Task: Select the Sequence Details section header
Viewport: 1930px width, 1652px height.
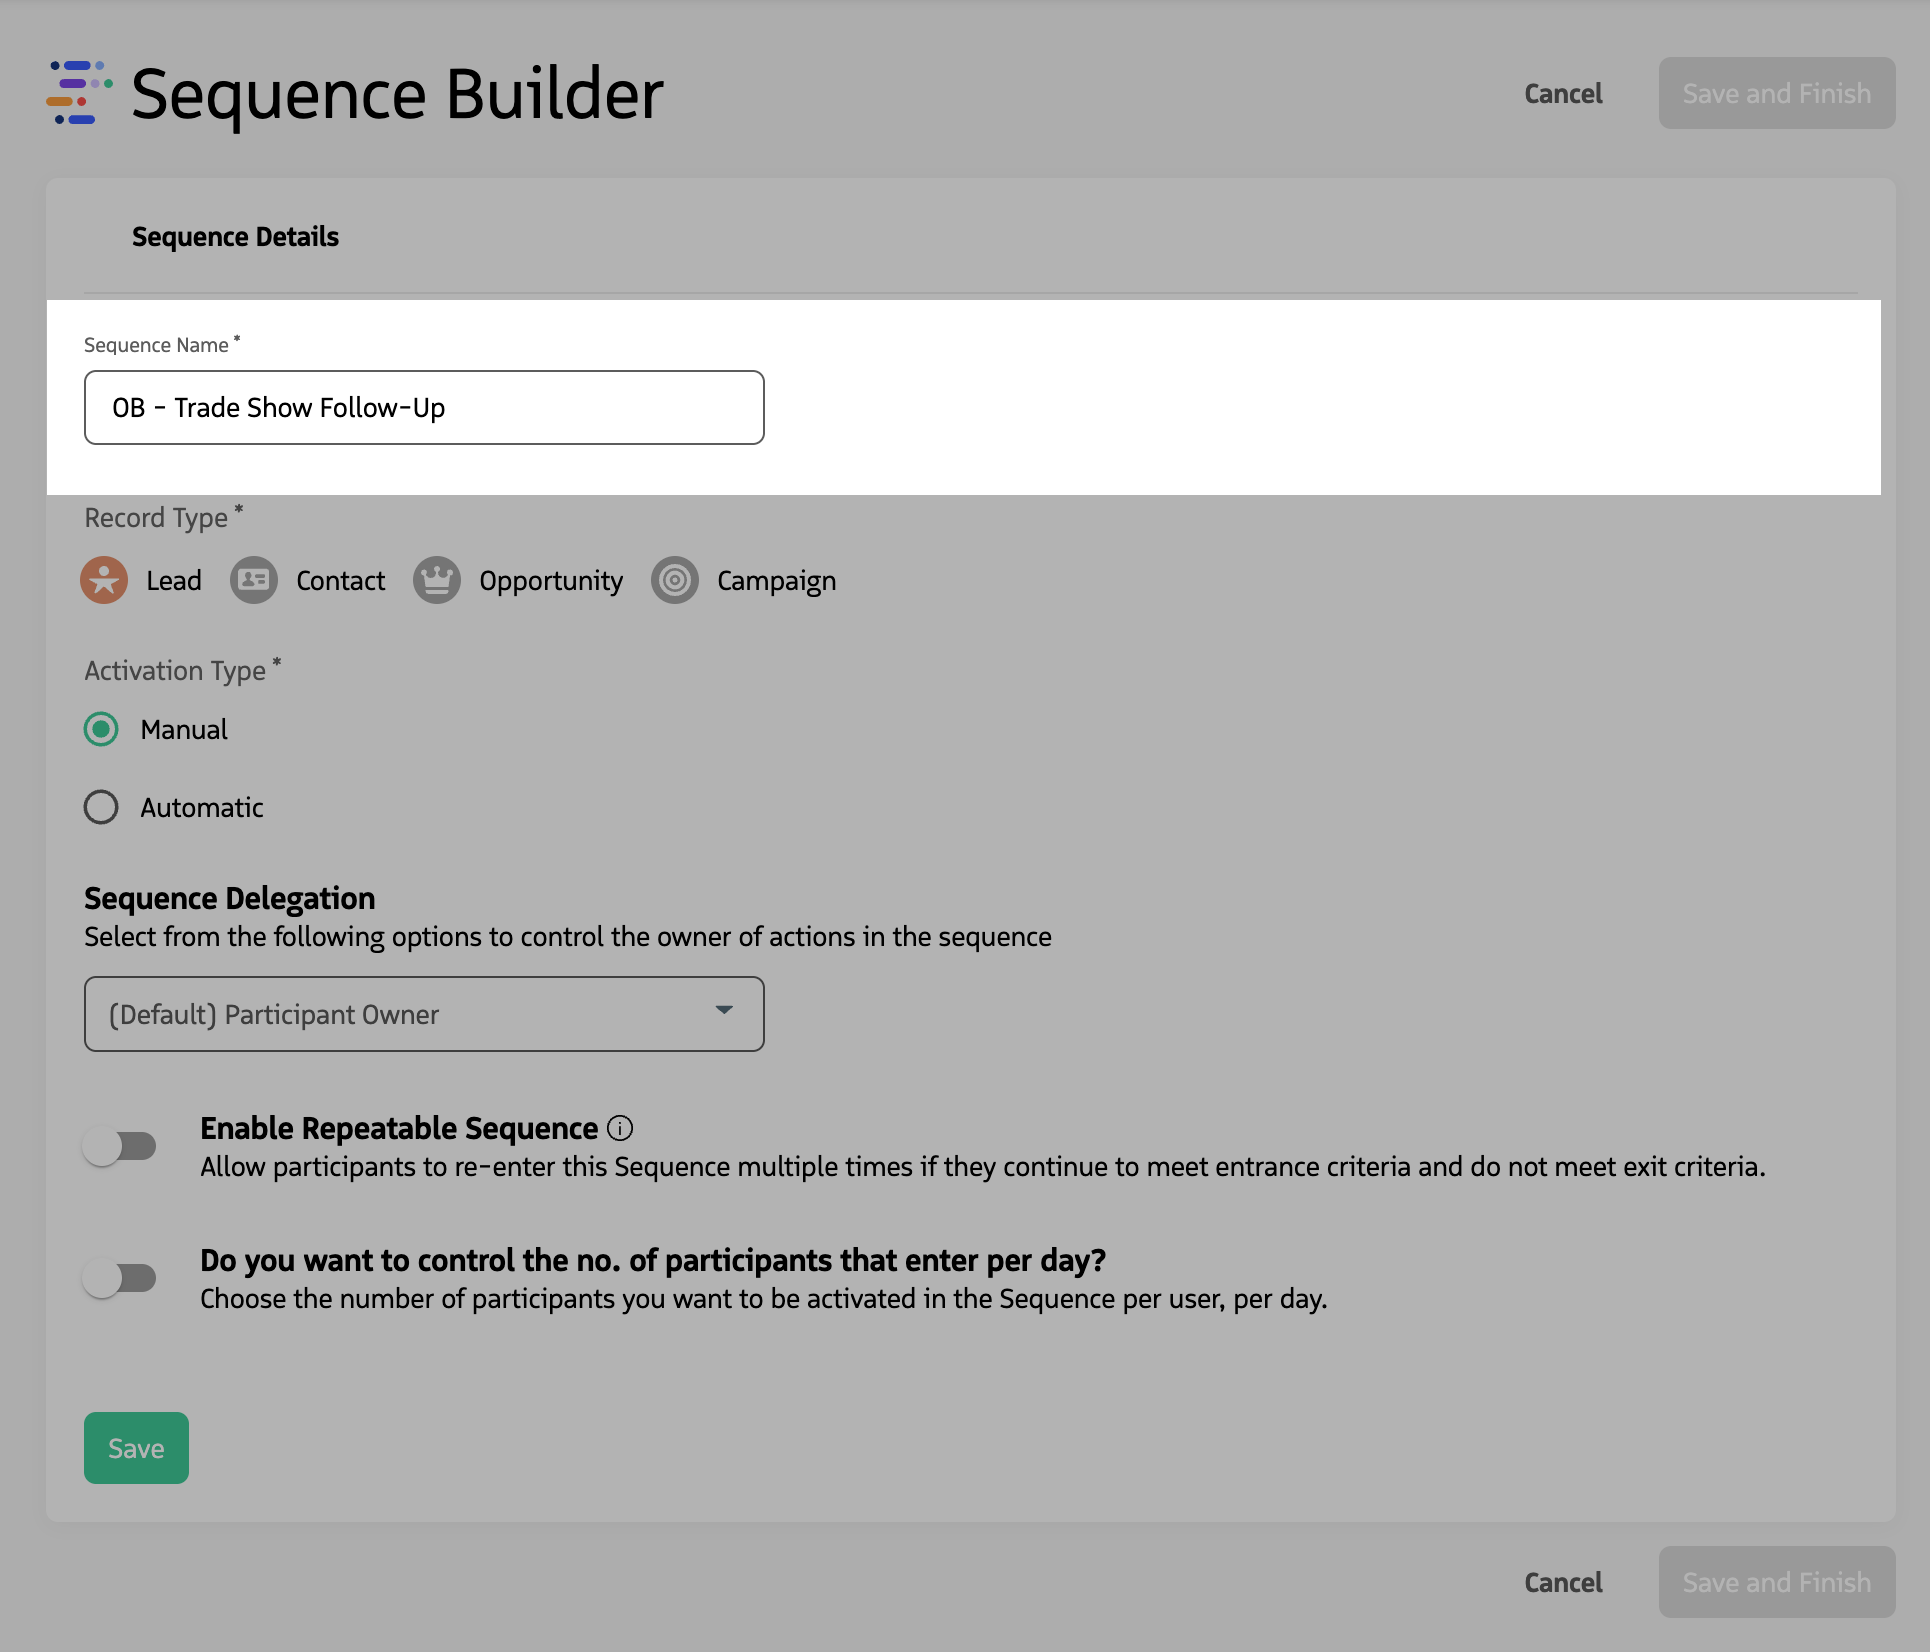Action: point(235,237)
